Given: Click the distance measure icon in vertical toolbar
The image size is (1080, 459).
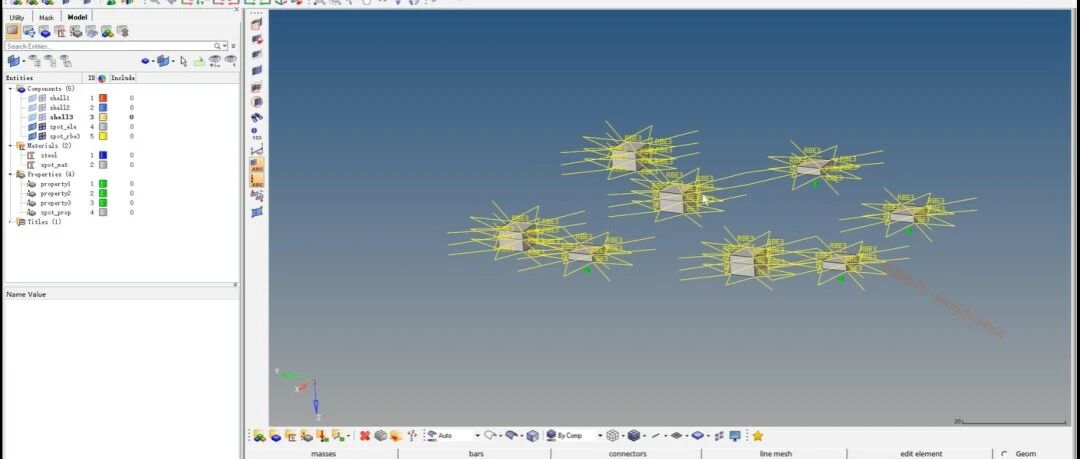Looking at the screenshot, I should point(257,149).
